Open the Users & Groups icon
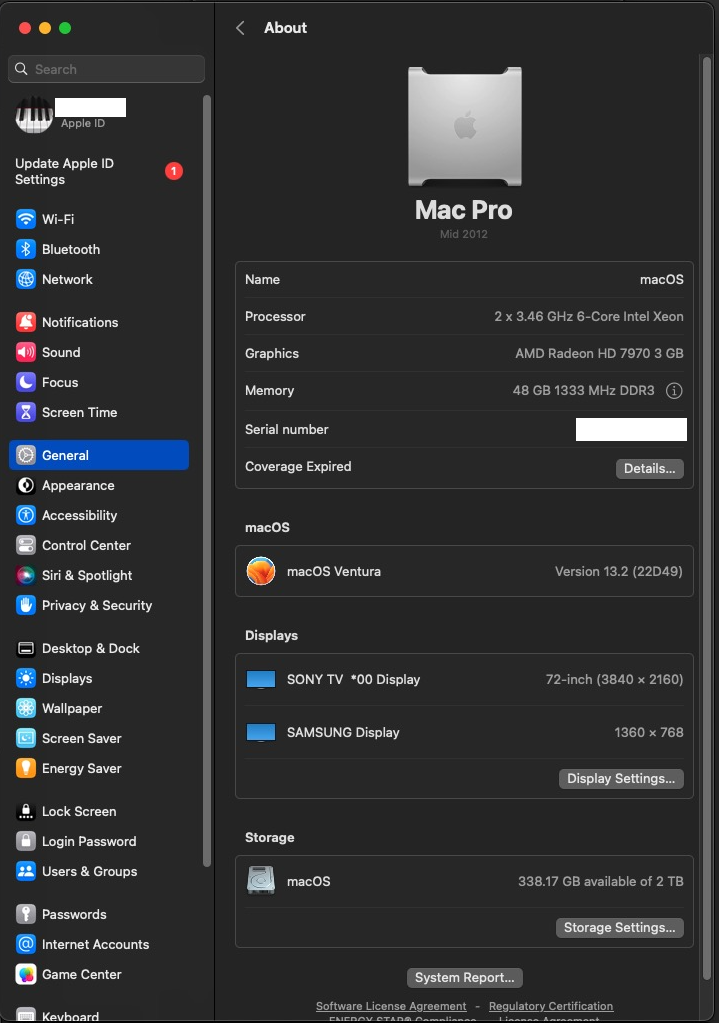This screenshot has width=719, height=1023. (x=25, y=872)
